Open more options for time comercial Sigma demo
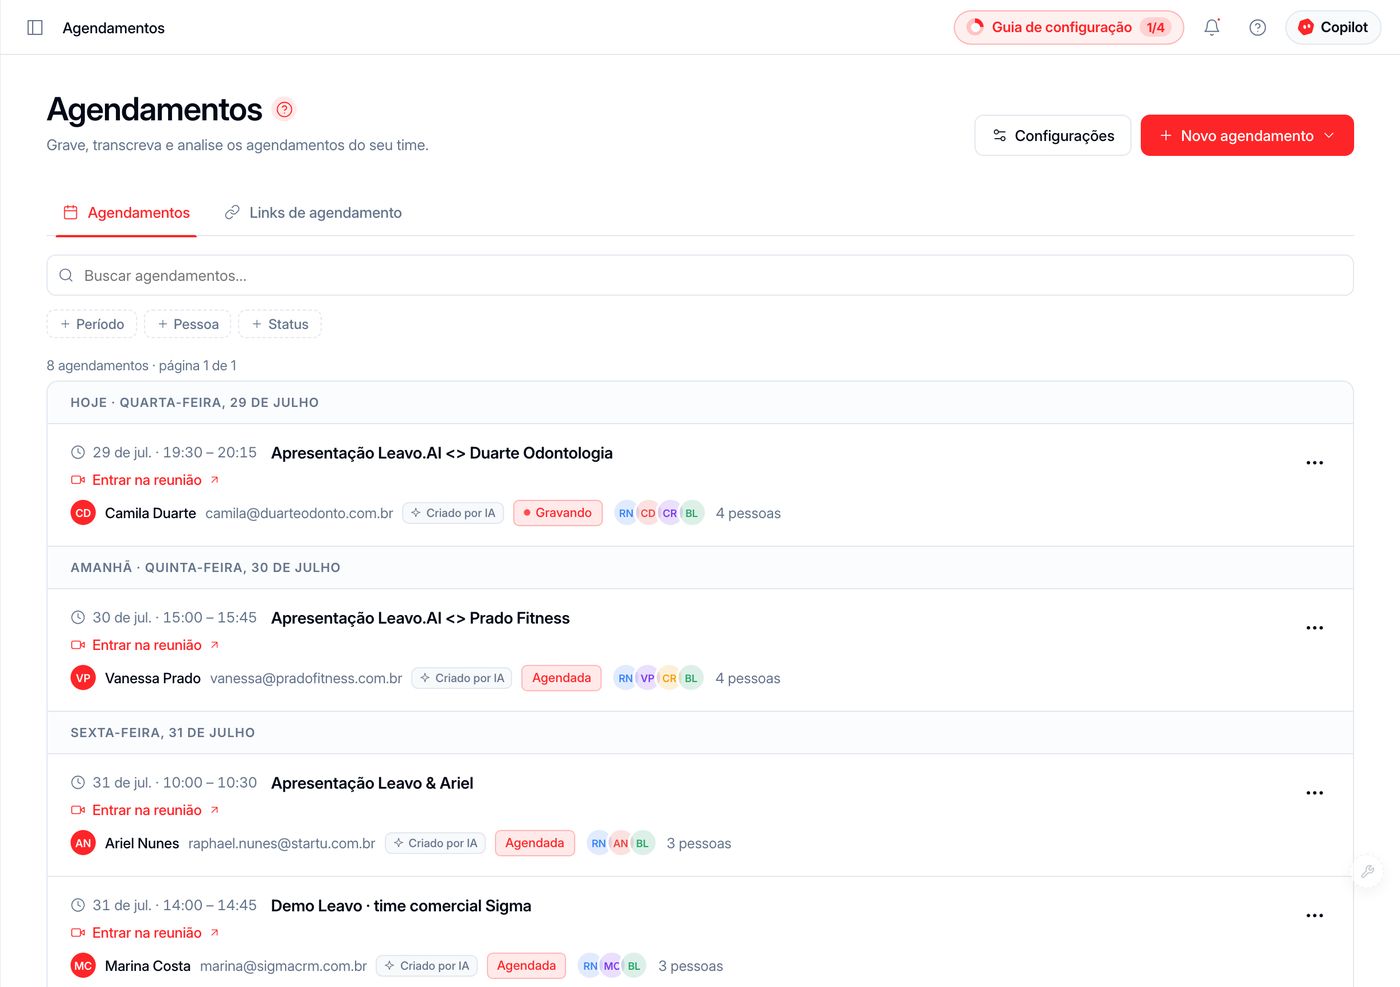The image size is (1400, 987). pyautogui.click(x=1315, y=916)
